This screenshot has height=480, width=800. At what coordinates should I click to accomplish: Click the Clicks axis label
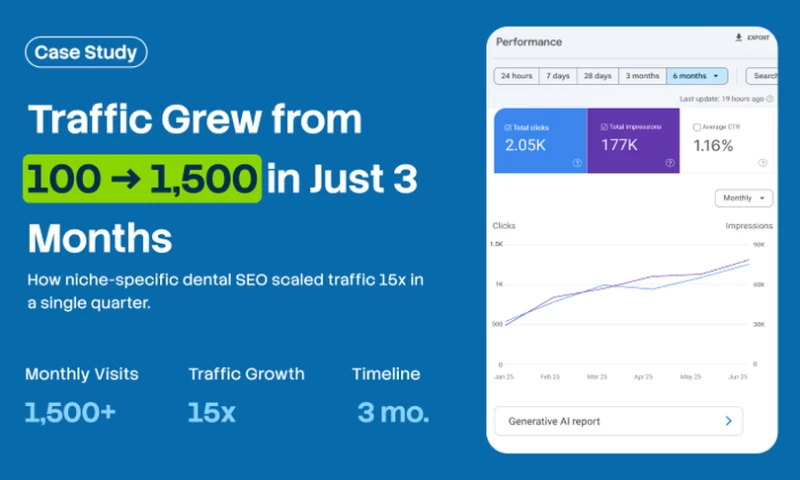click(504, 225)
